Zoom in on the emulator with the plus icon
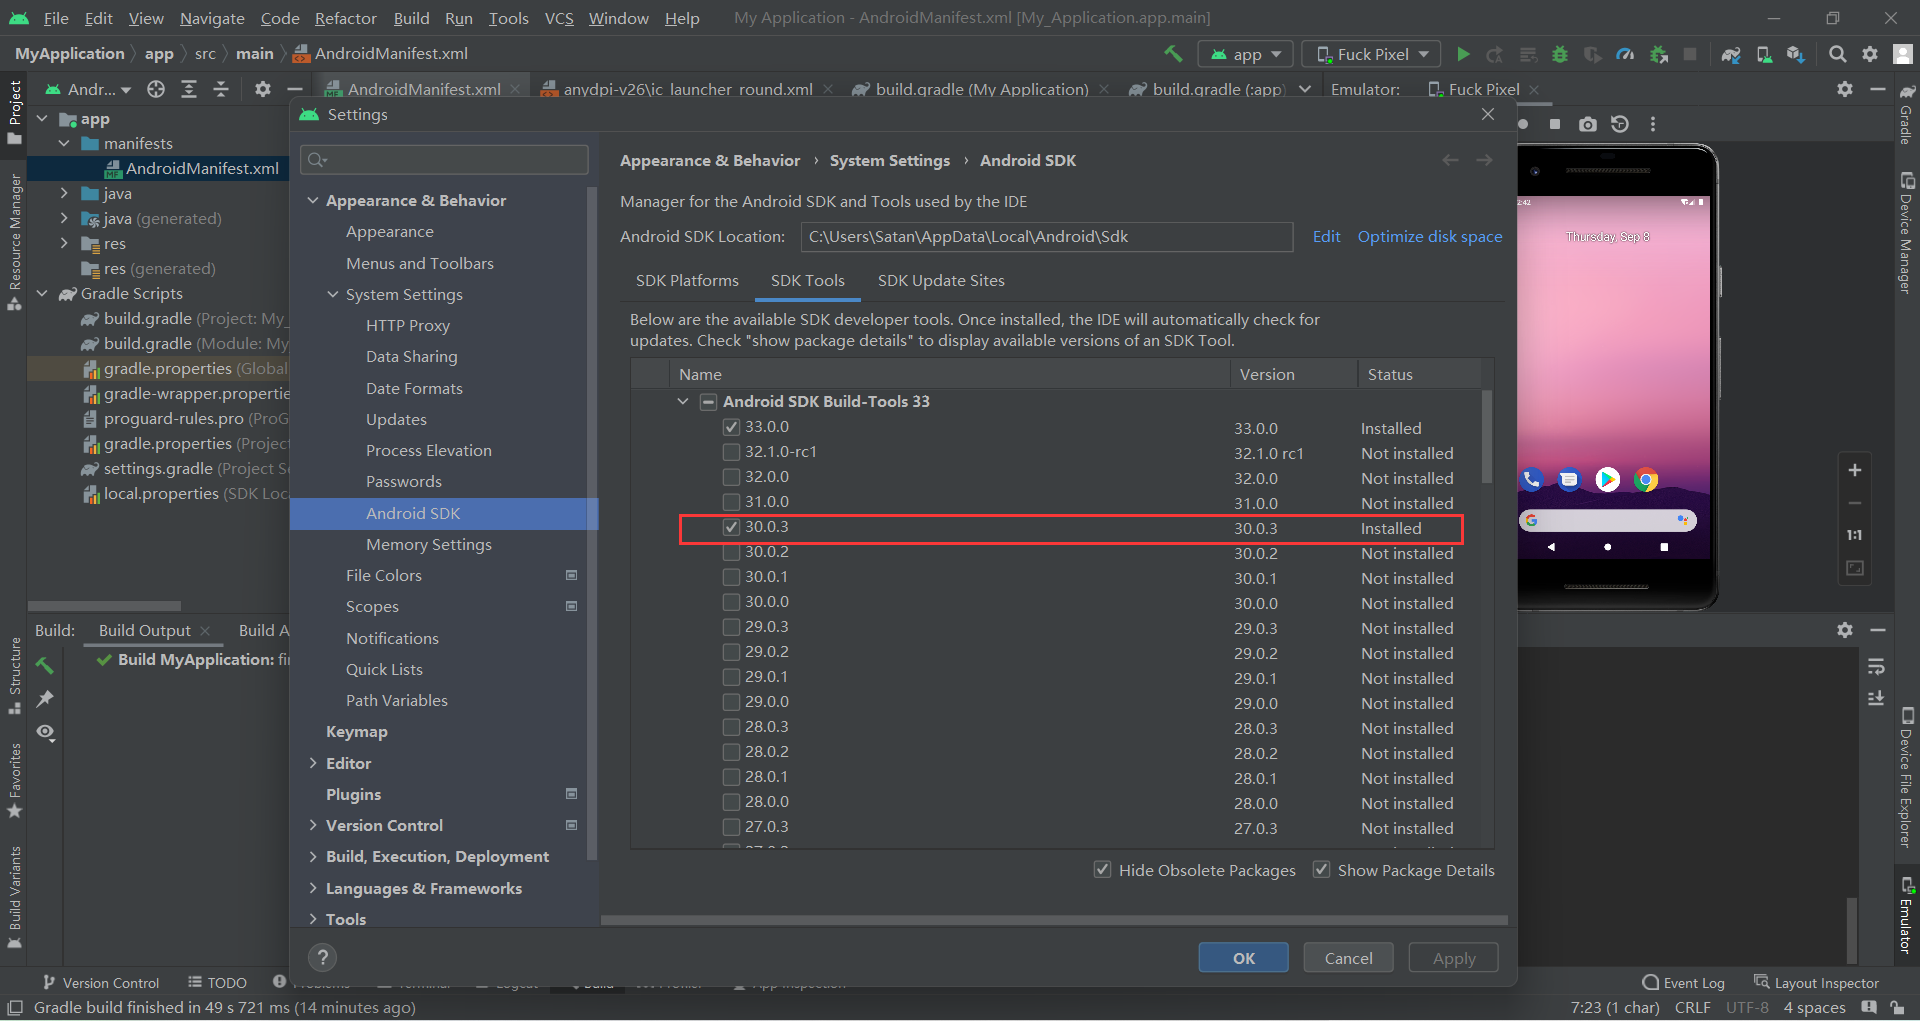 1855,470
